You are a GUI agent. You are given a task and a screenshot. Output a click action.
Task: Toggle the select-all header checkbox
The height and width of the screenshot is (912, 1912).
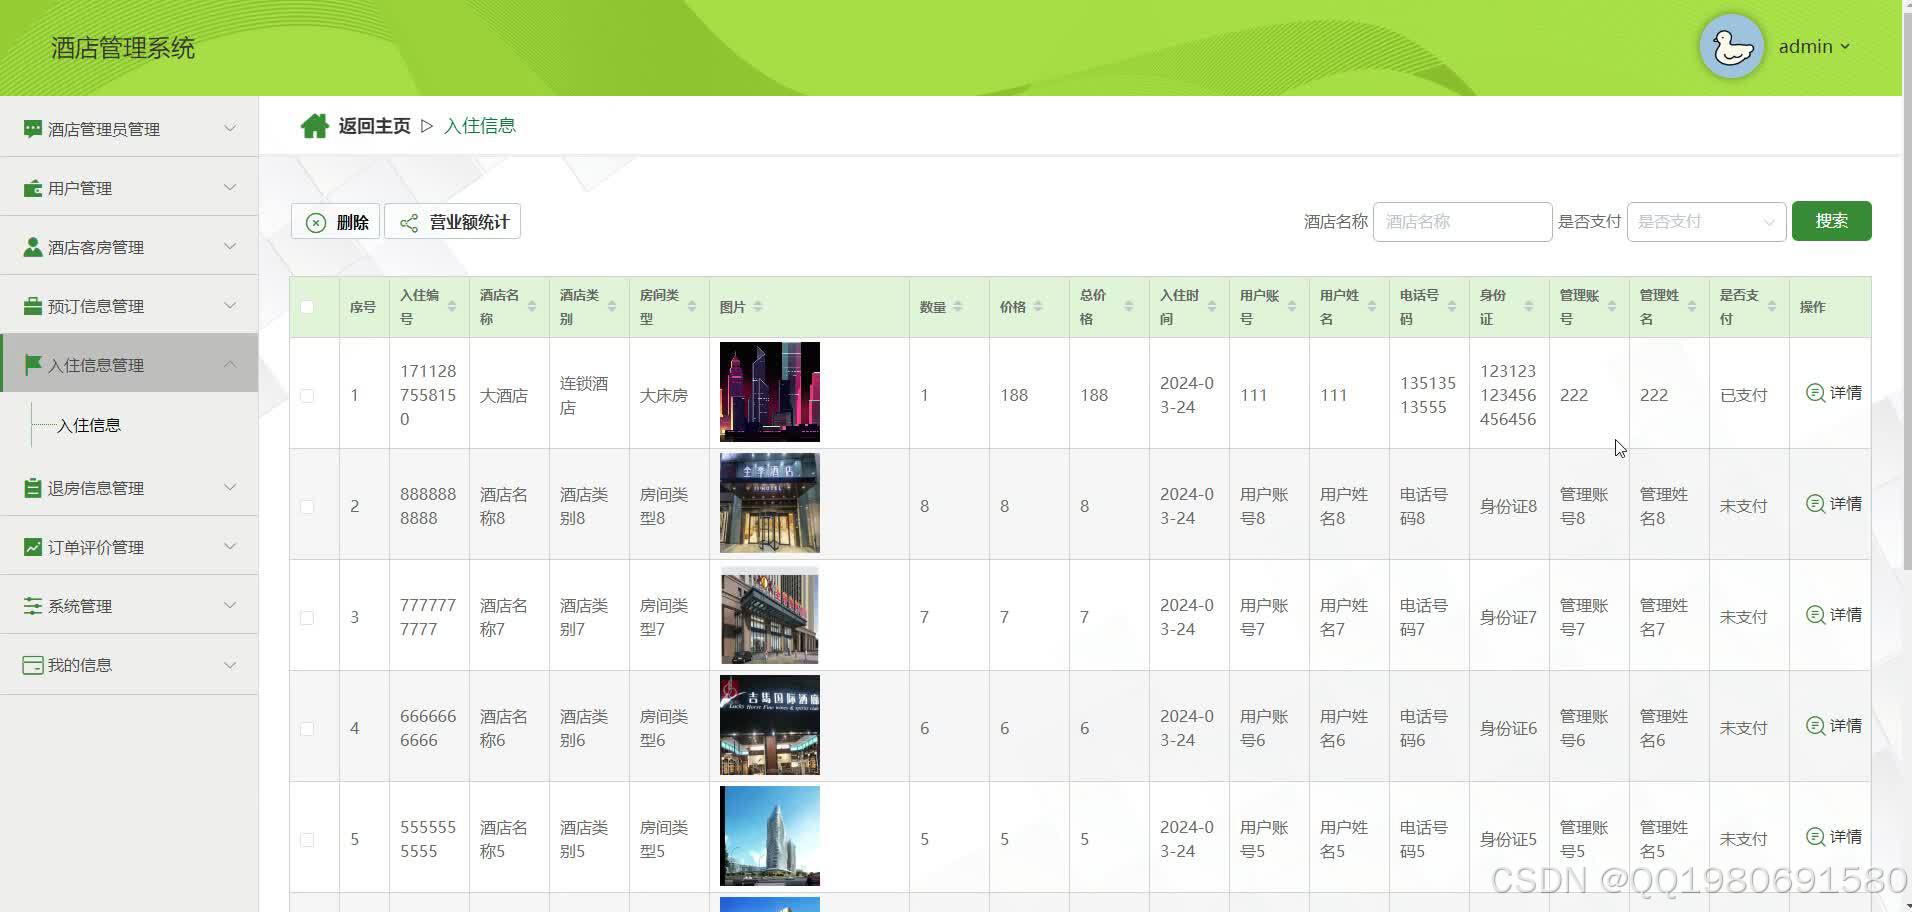click(x=307, y=307)
